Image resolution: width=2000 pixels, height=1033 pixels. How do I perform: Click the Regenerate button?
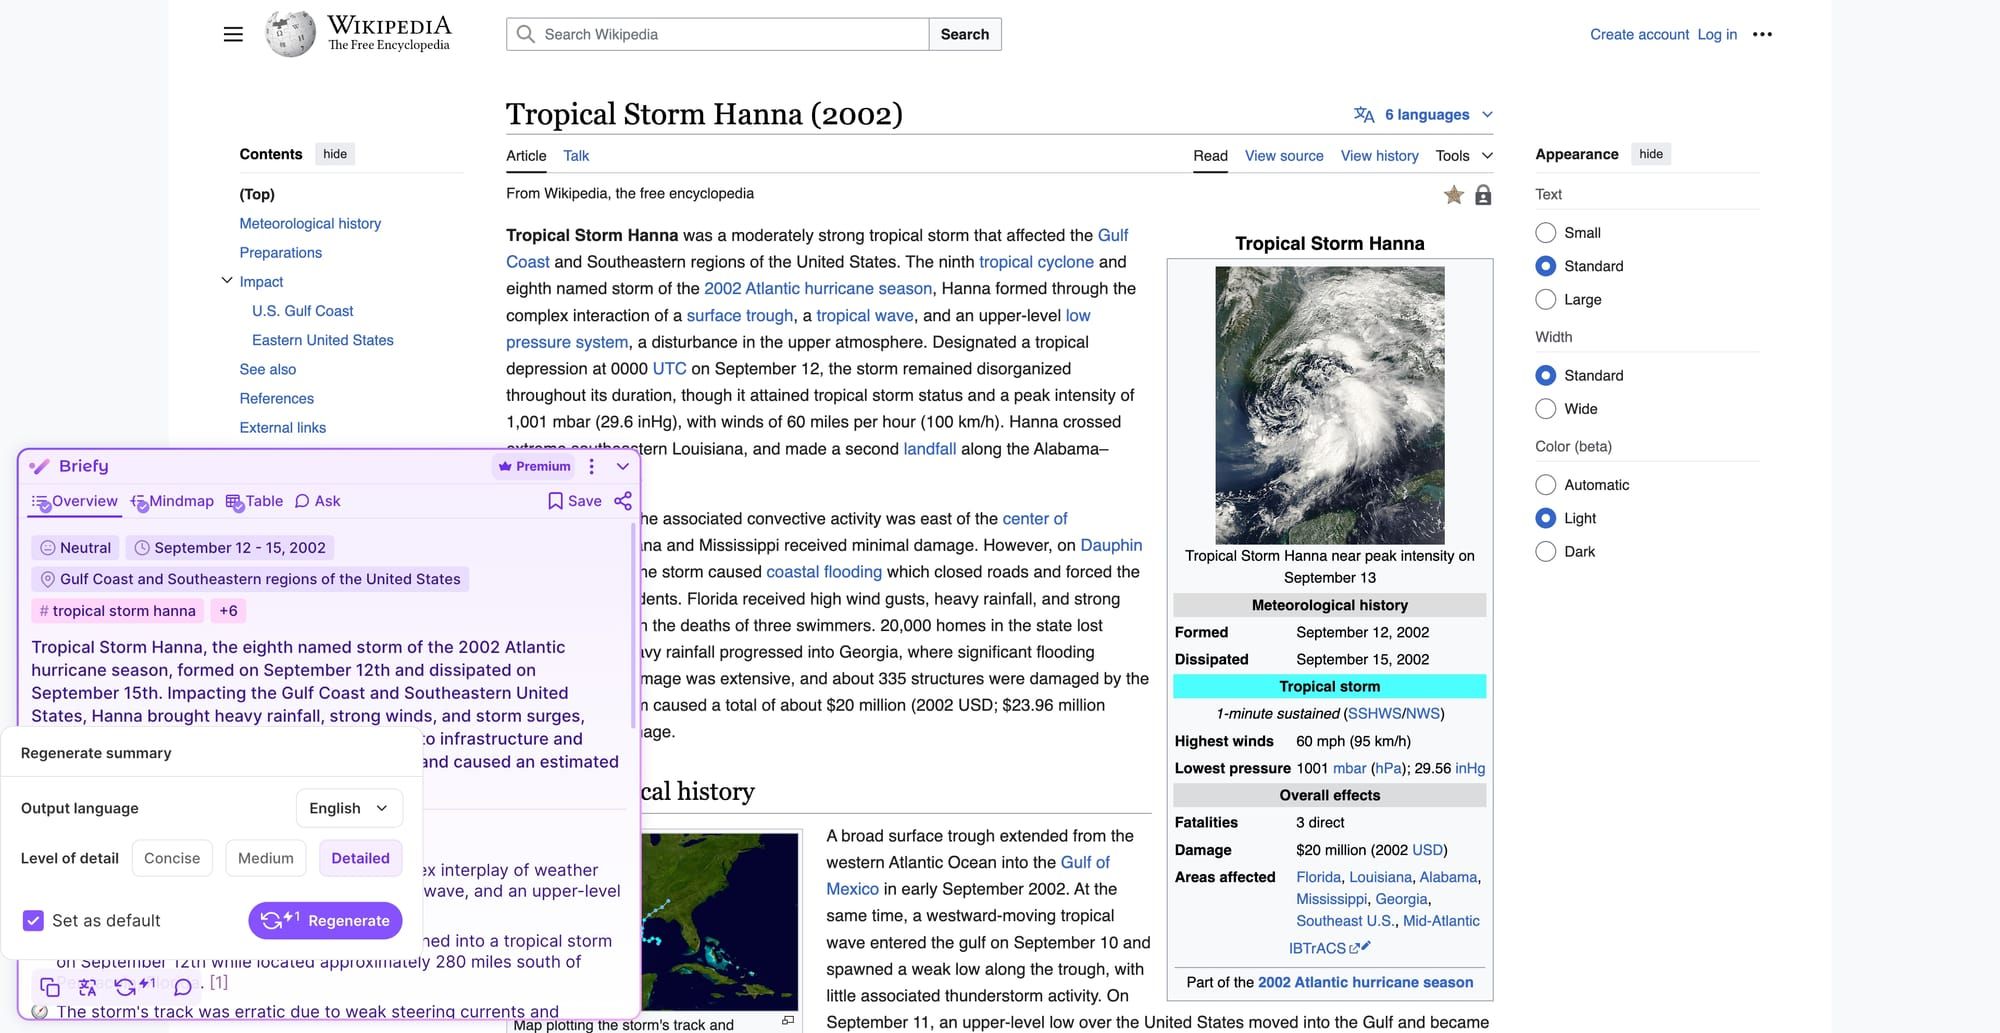pos(325,921)
